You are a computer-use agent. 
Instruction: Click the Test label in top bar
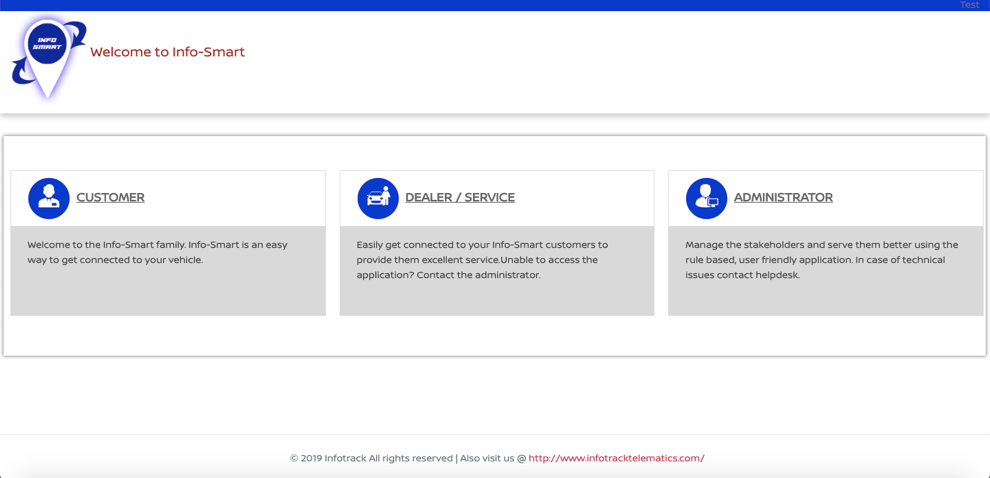[969, 5]
